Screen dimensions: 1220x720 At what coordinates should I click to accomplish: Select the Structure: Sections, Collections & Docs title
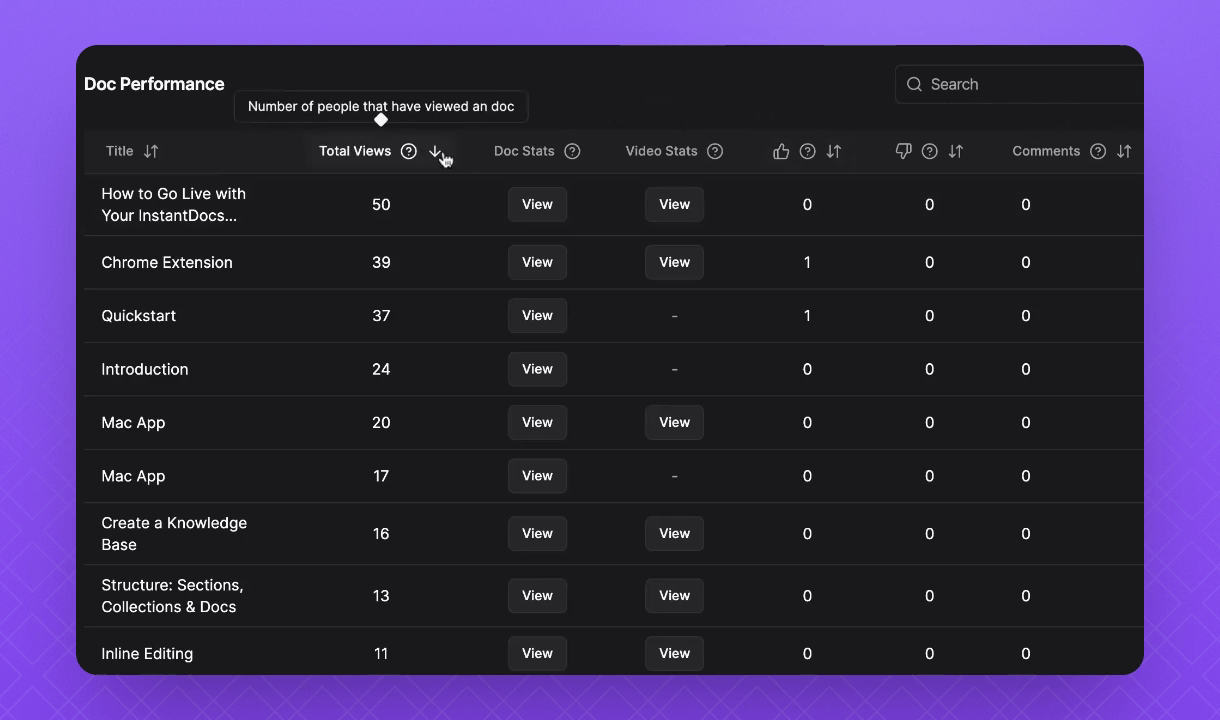[x=172, y=595]
